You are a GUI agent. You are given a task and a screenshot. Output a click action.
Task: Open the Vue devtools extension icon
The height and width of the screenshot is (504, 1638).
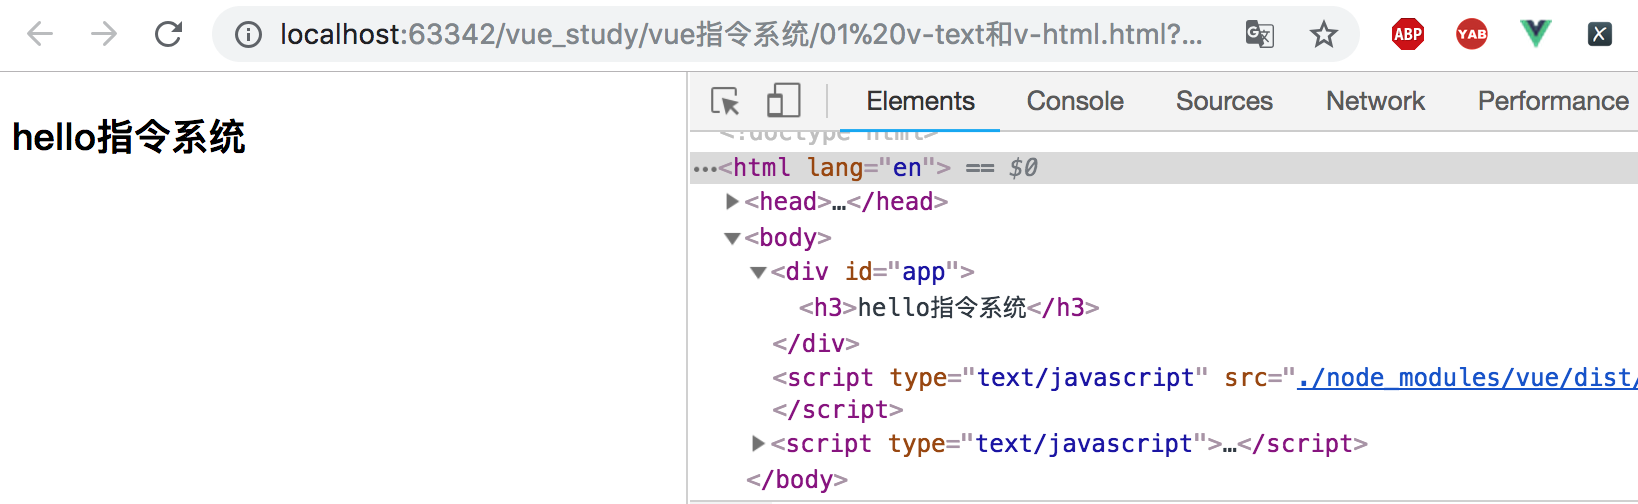point(1536,34)
